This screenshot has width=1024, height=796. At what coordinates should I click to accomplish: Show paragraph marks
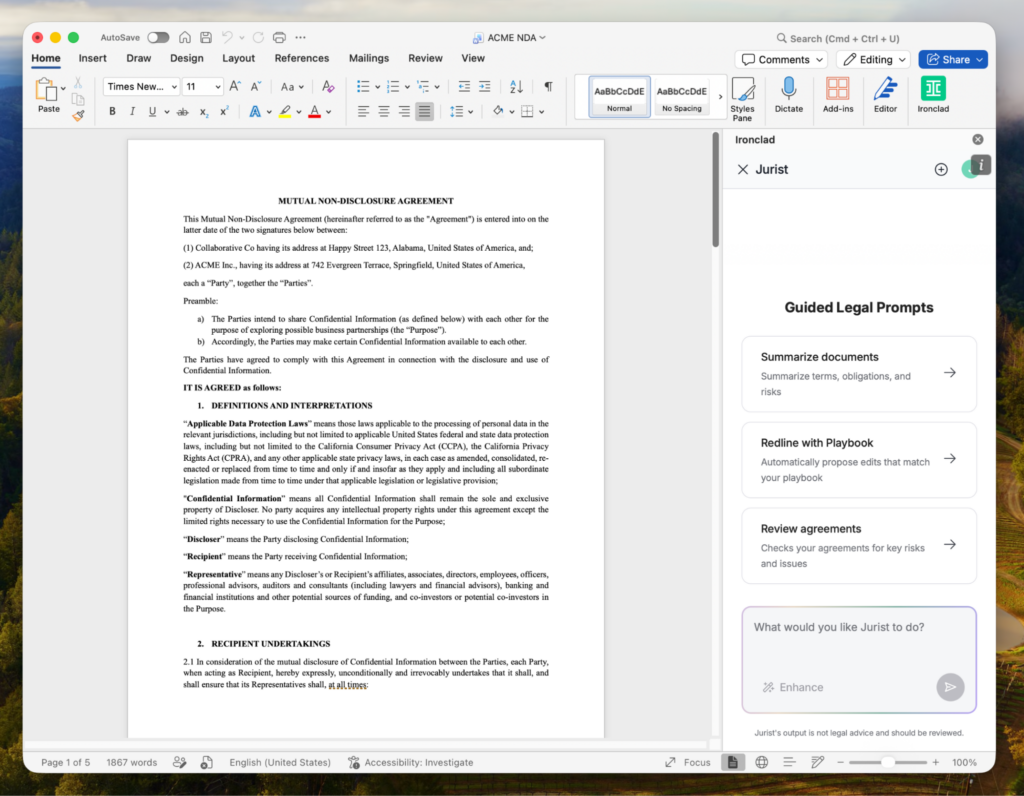[549, 86]
